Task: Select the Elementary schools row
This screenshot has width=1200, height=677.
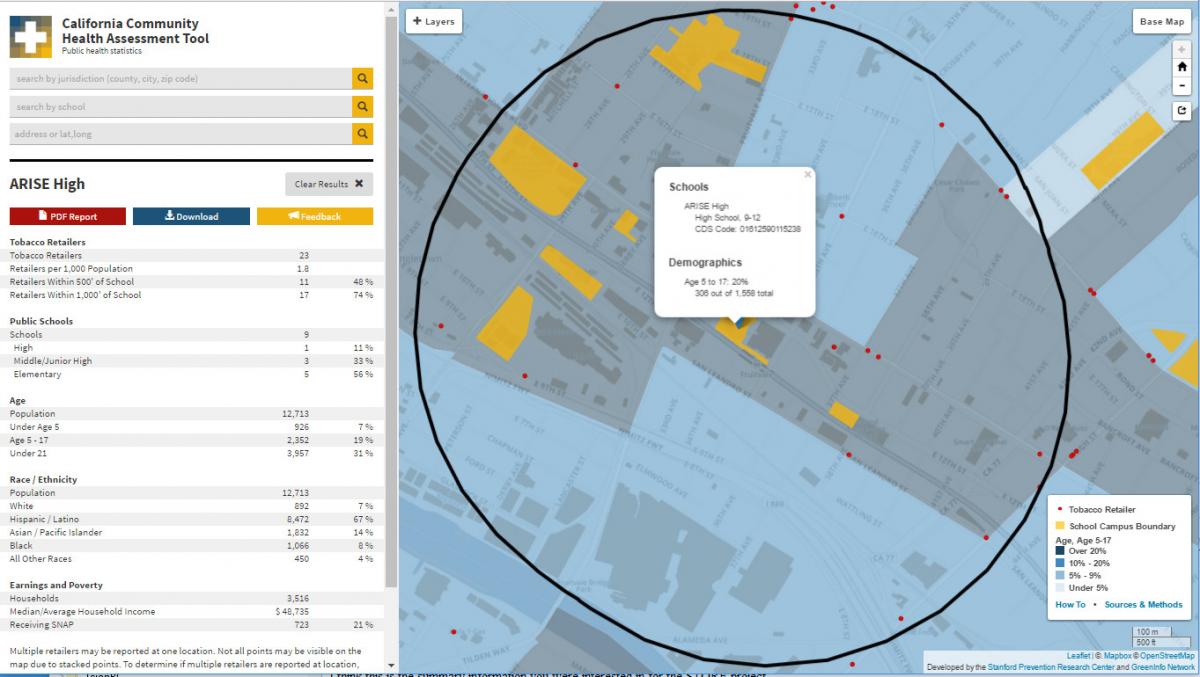Action: click(191, 374)
